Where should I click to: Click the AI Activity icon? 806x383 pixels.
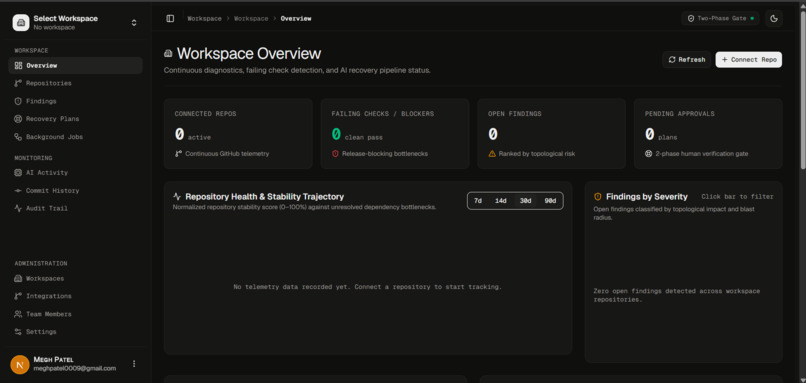tap(19, 173)
